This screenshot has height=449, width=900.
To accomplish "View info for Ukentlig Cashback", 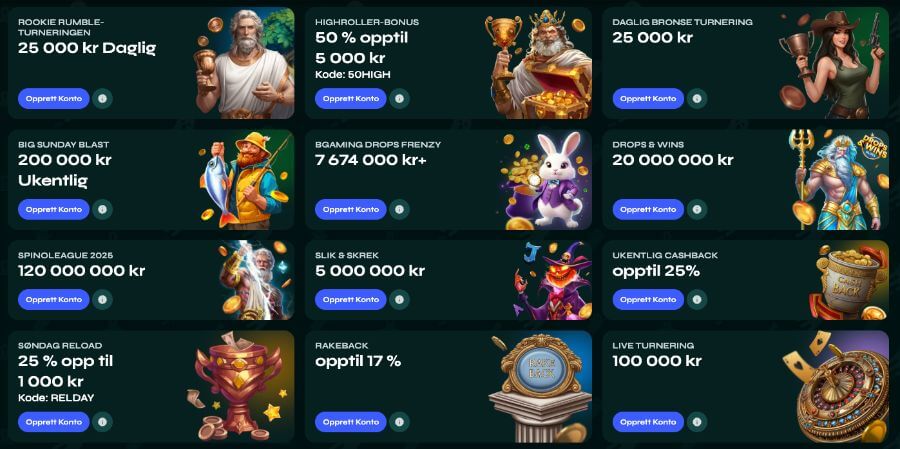I will pyautogui.click(x=697, y=300).
